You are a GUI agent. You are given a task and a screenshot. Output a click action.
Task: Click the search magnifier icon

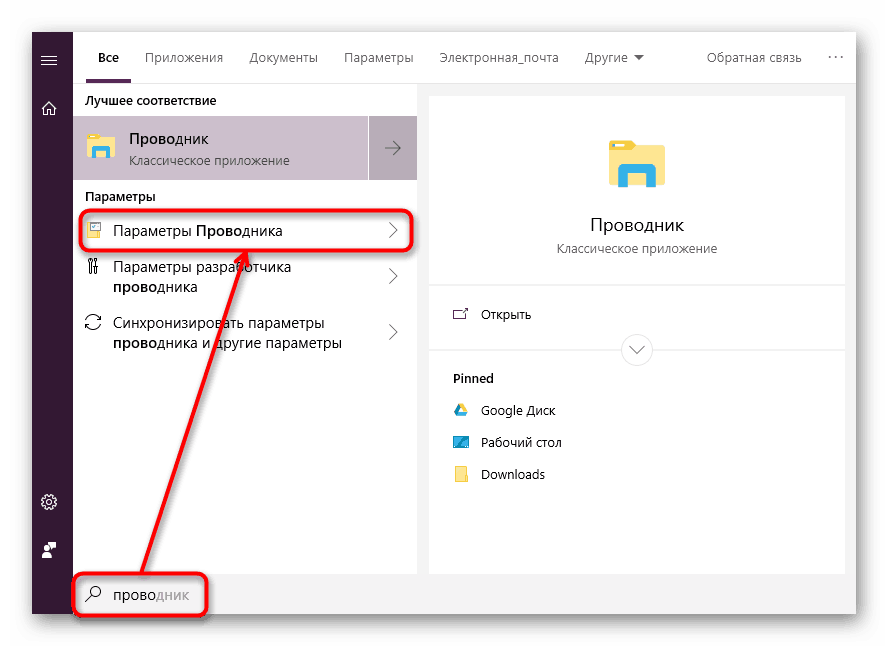[x=93, y=593]
